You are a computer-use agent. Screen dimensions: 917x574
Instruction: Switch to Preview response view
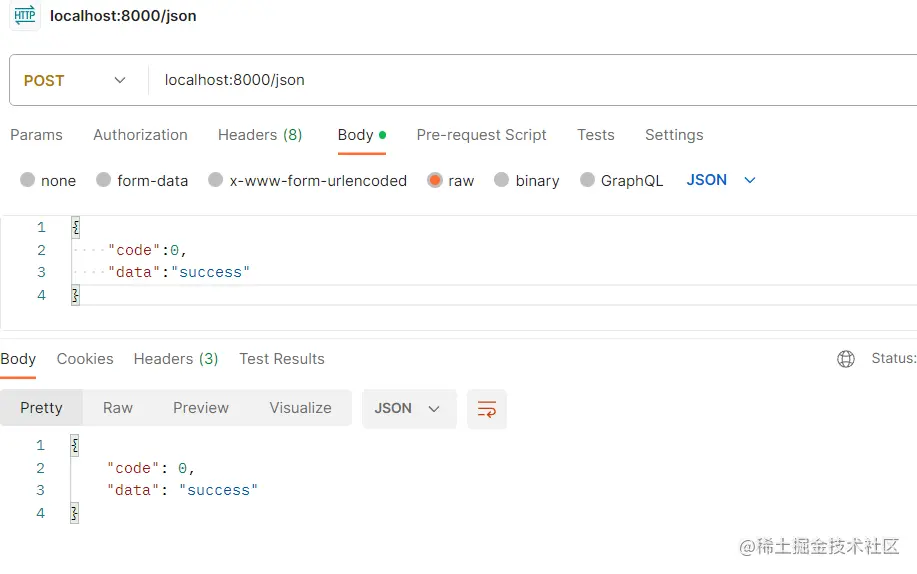pos(201,408)
